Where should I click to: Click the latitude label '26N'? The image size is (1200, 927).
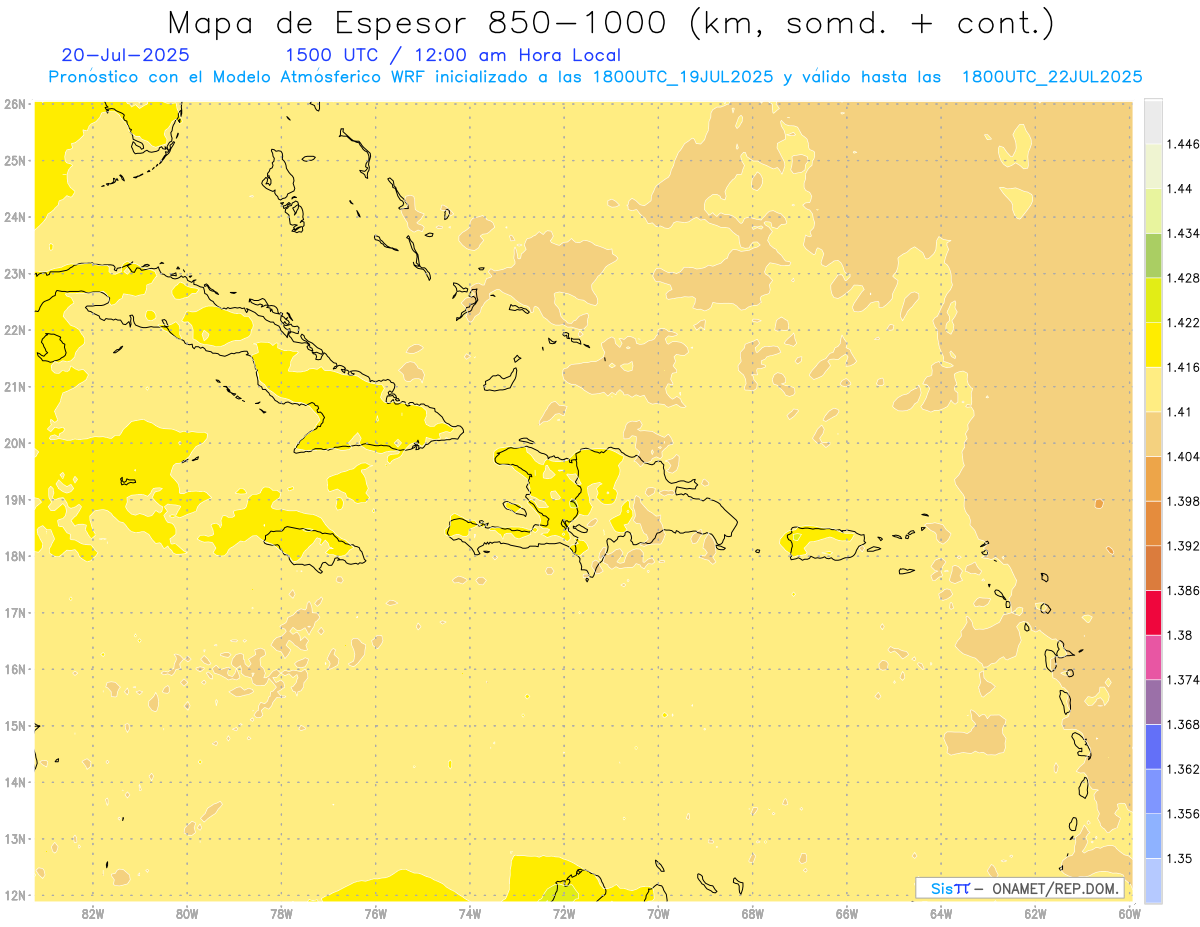point(15,103)
